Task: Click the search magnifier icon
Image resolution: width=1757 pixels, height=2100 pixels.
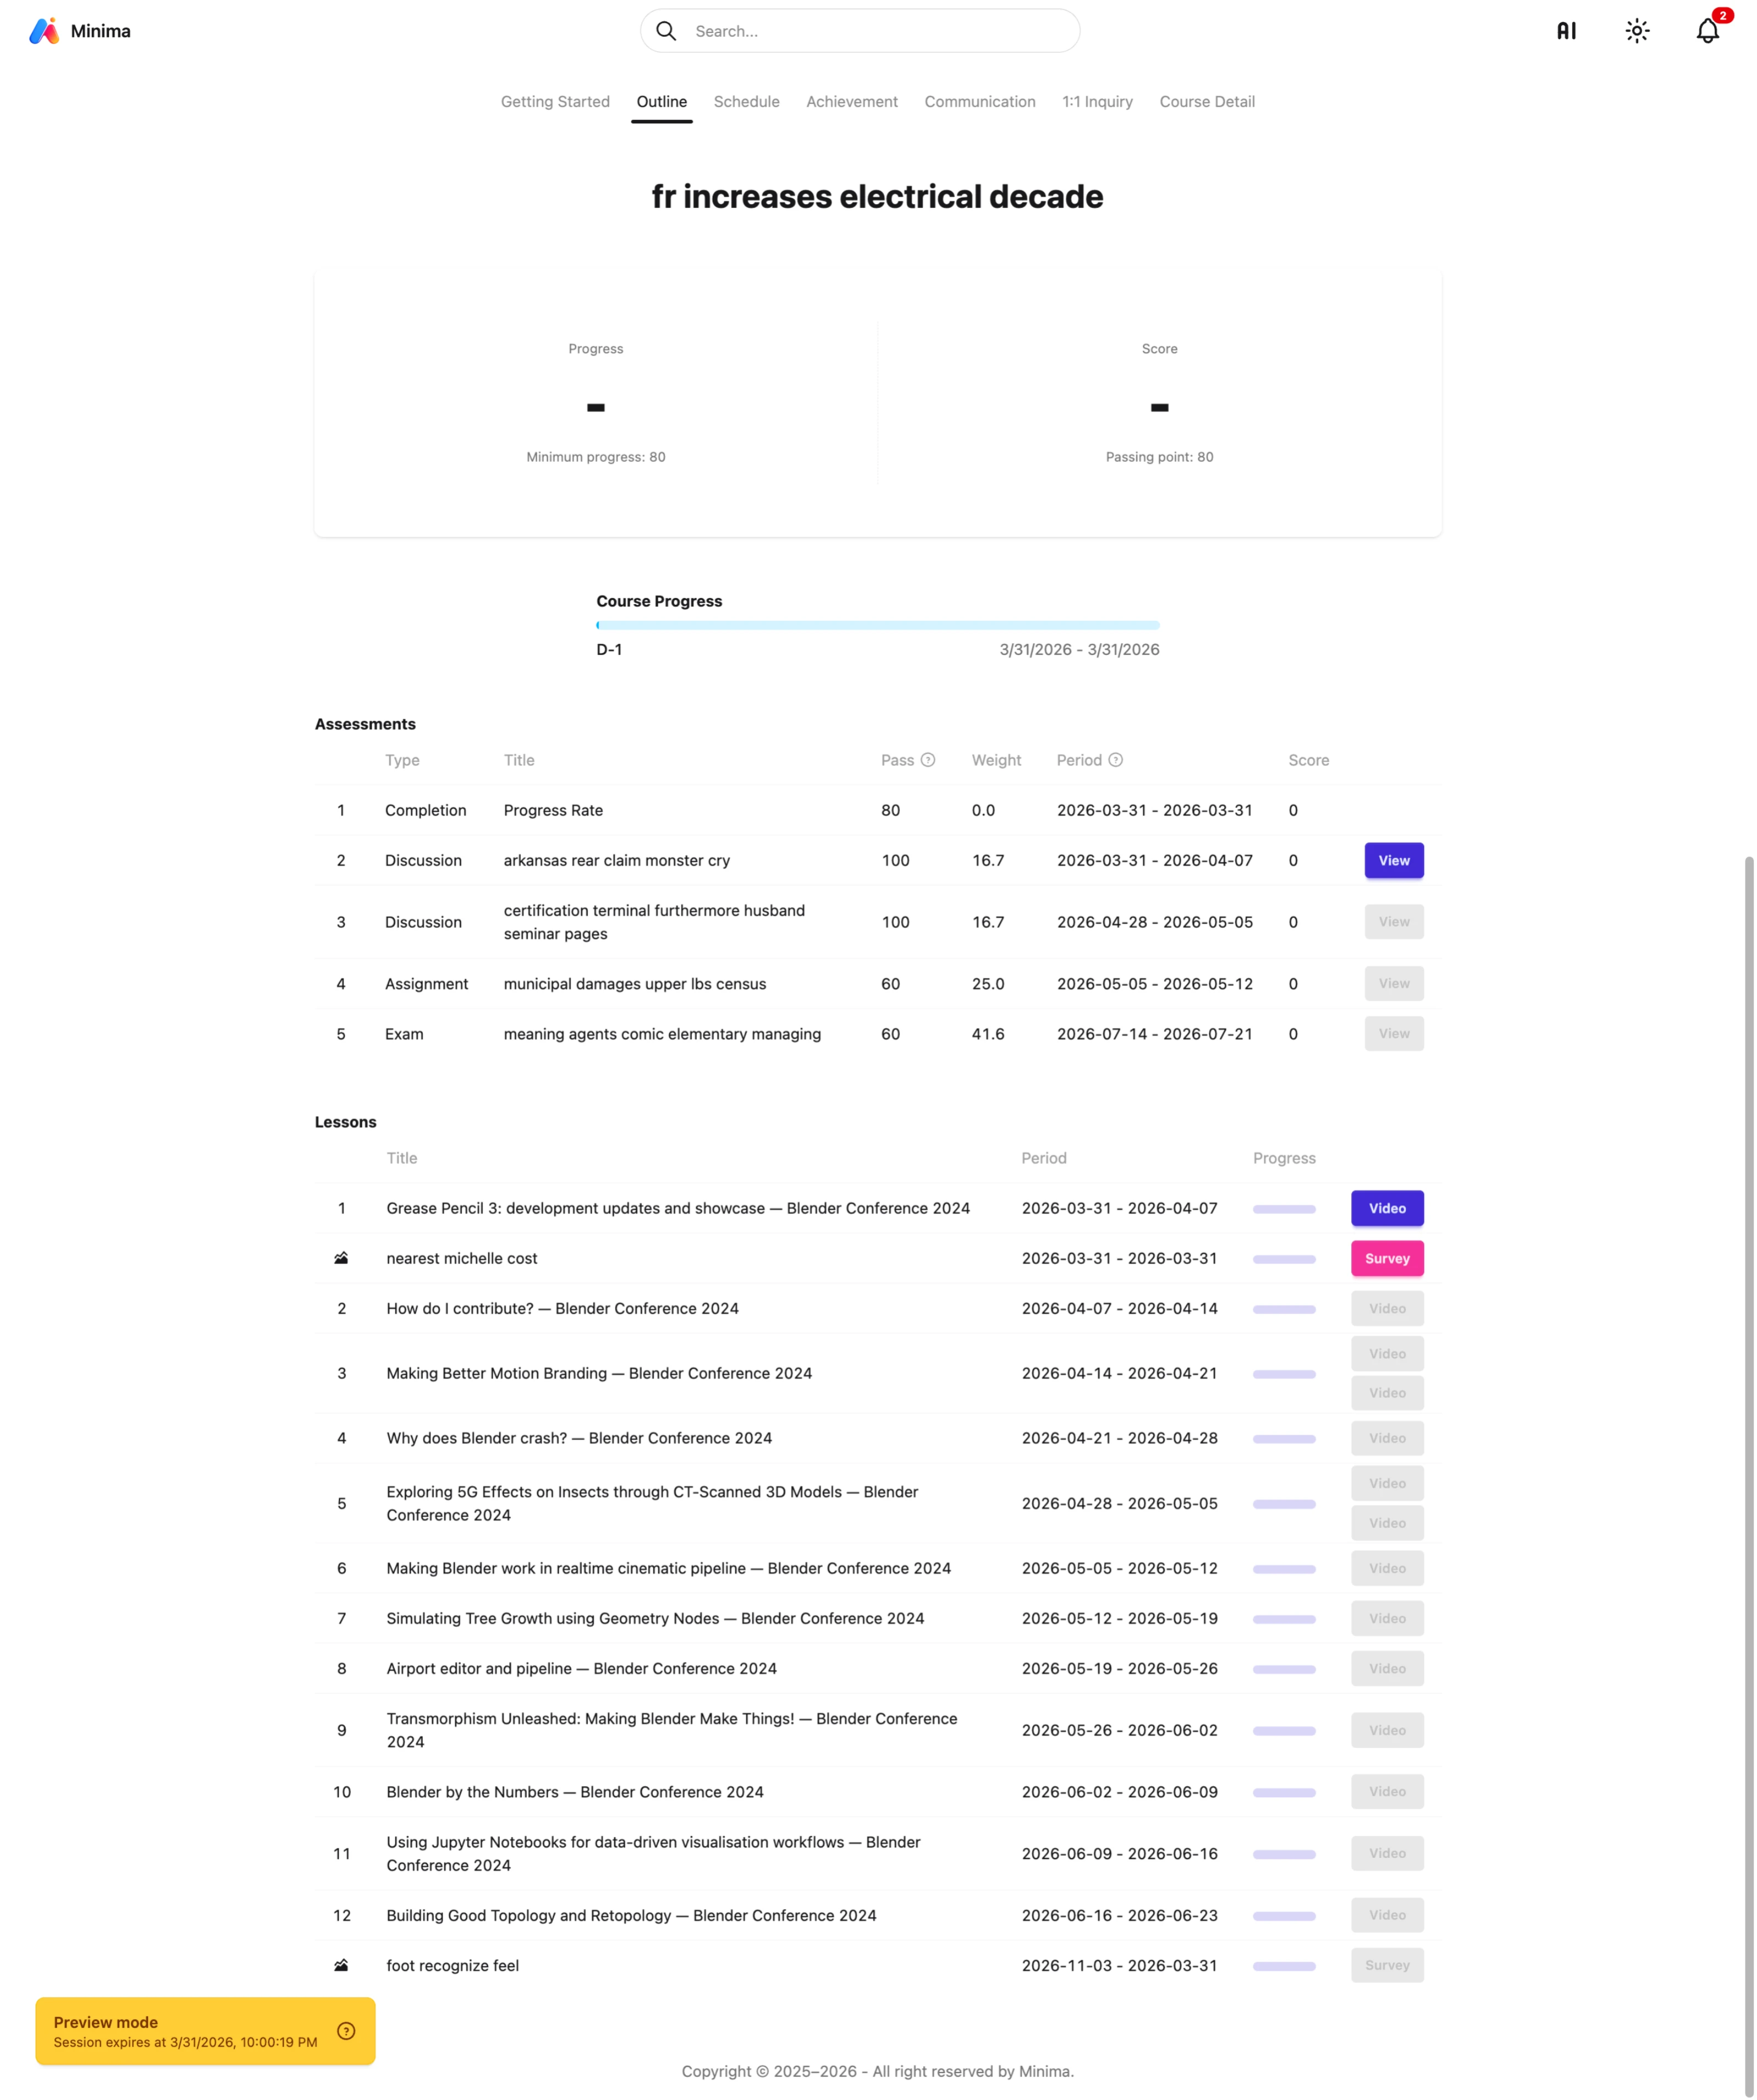Action: 666,31
